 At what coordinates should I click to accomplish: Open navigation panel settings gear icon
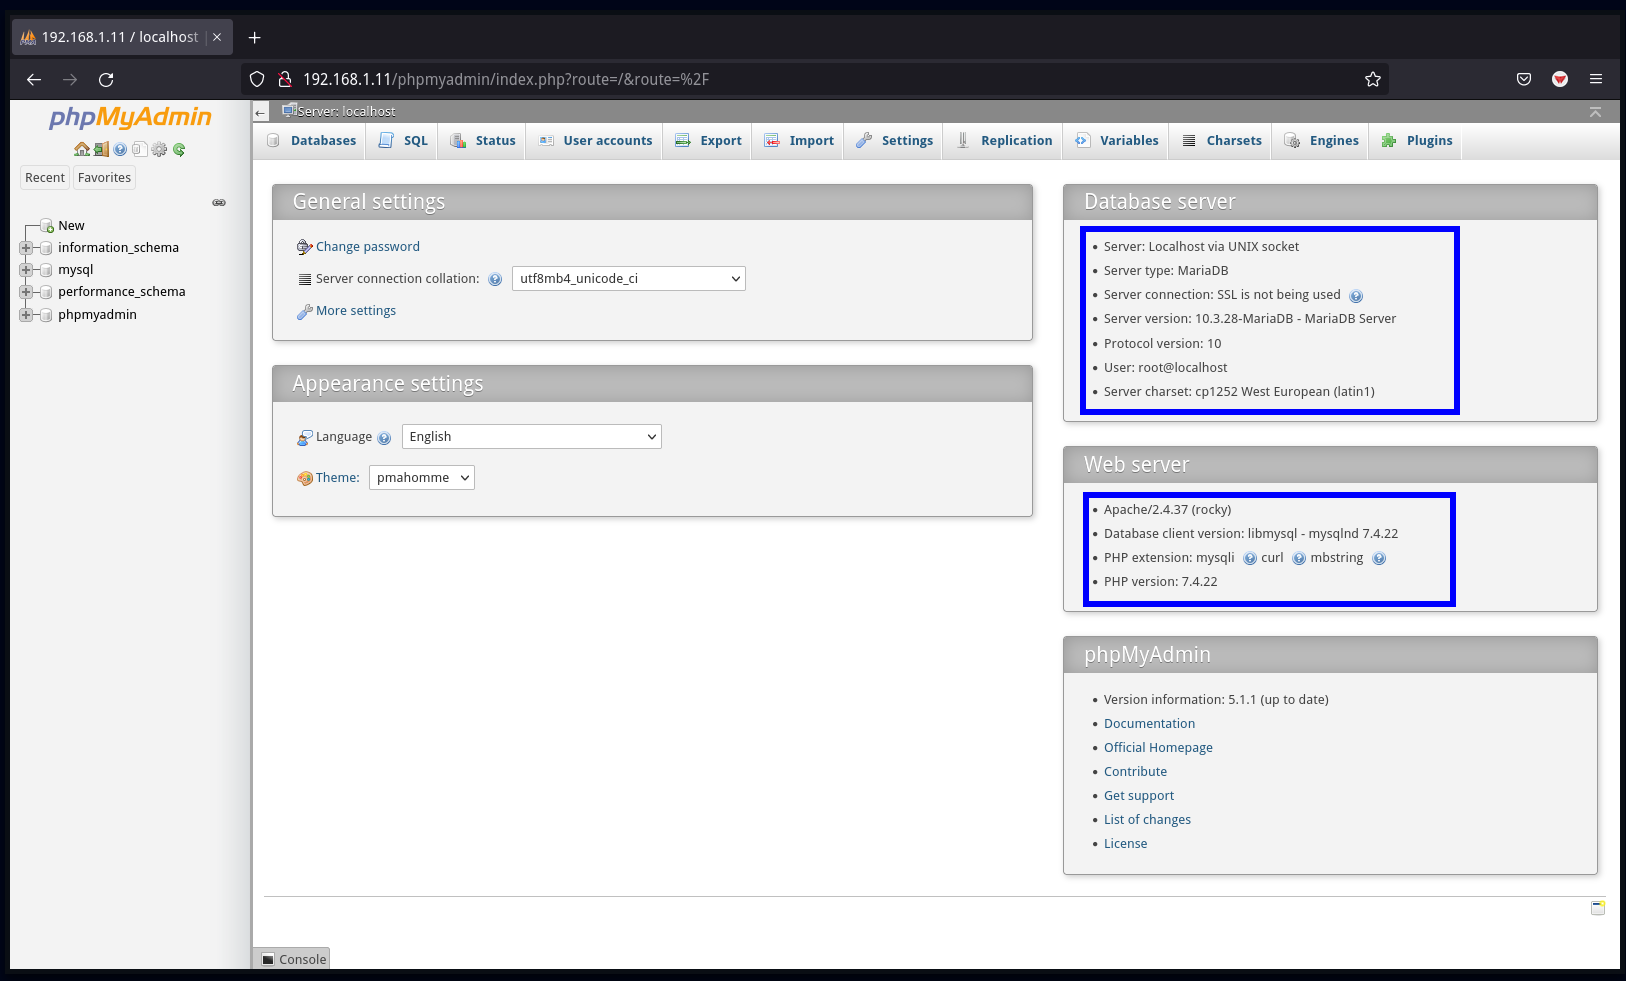(159, 149)
